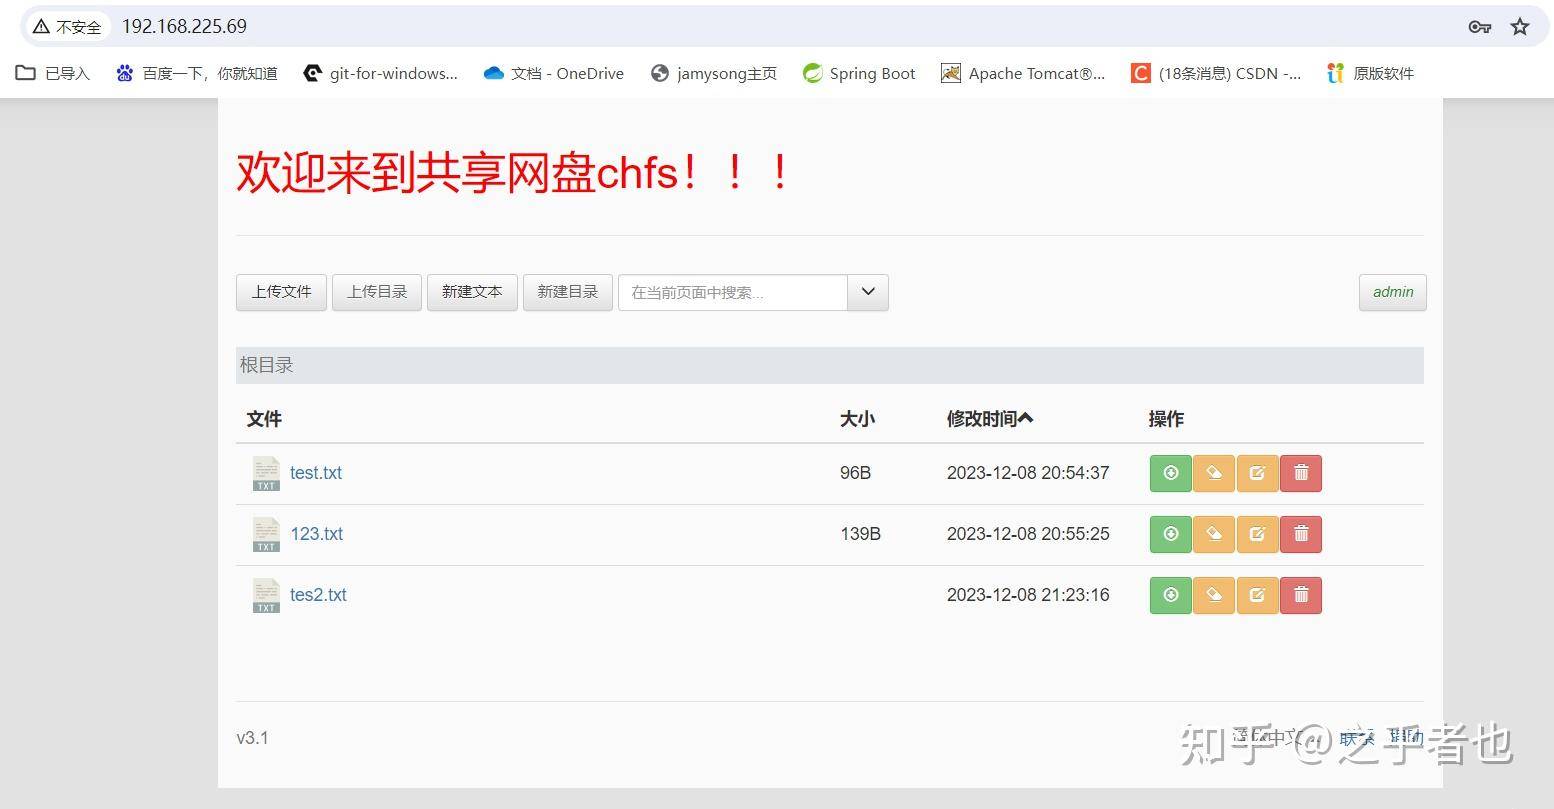
Task: Click the 96B size cell
Action: 855,473
